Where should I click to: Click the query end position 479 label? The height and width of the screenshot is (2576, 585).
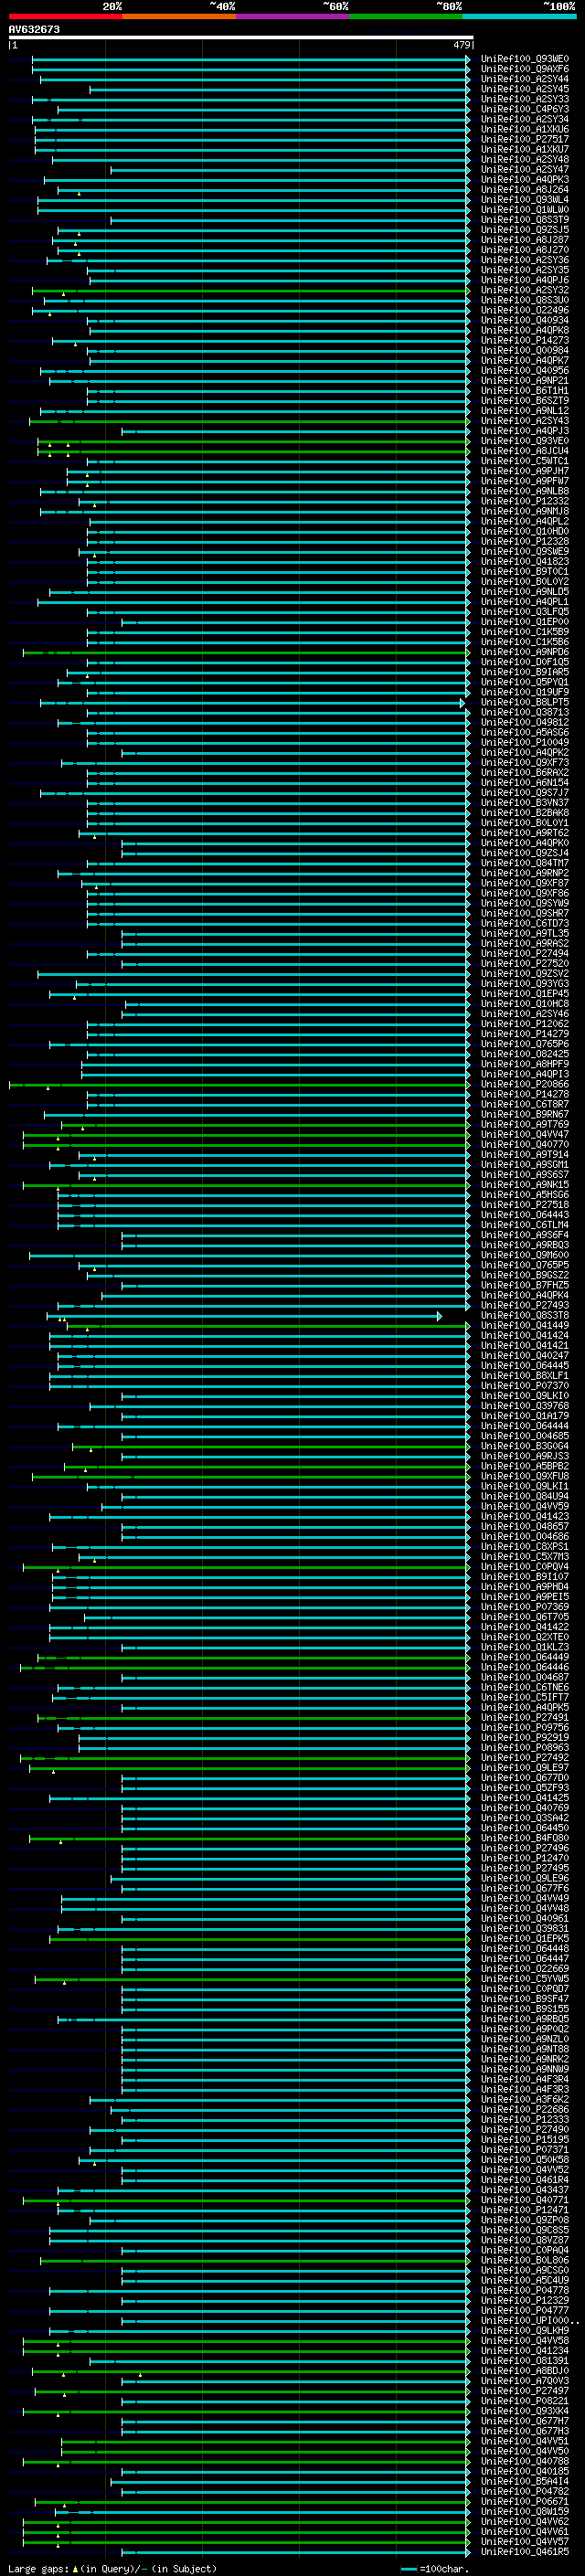pyautogui.click(x=462, y=45)
